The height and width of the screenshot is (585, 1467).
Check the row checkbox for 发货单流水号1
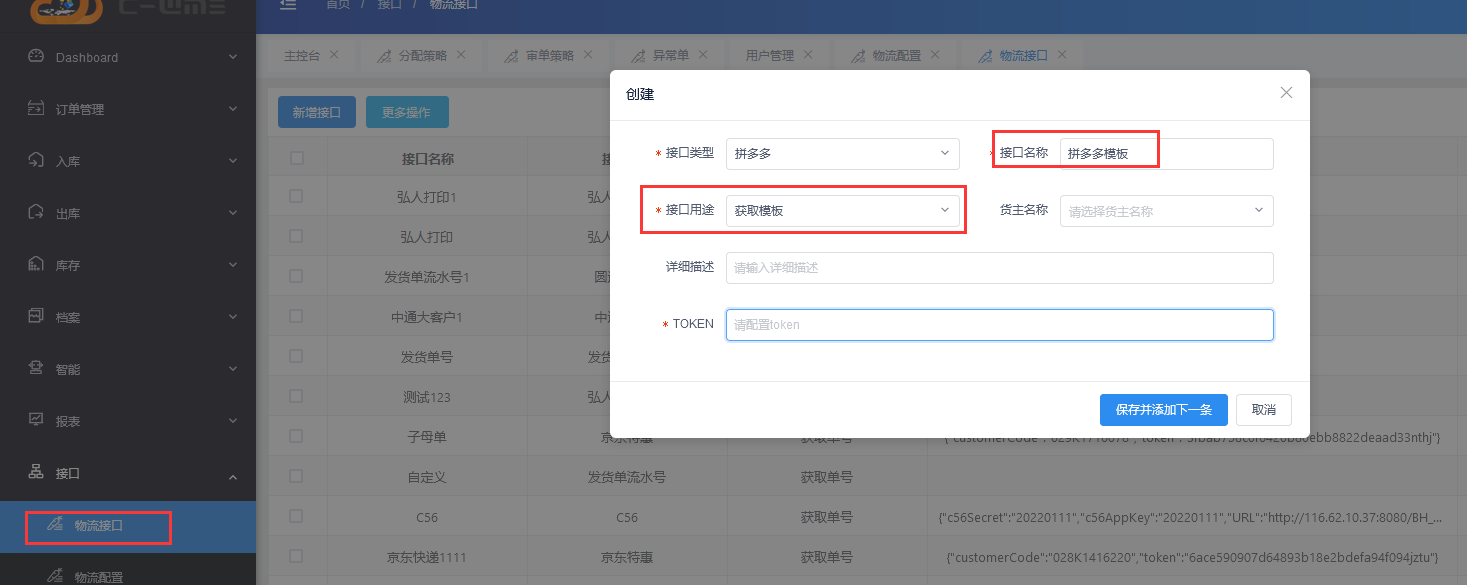pyautogui.click(x=296, y=277)
